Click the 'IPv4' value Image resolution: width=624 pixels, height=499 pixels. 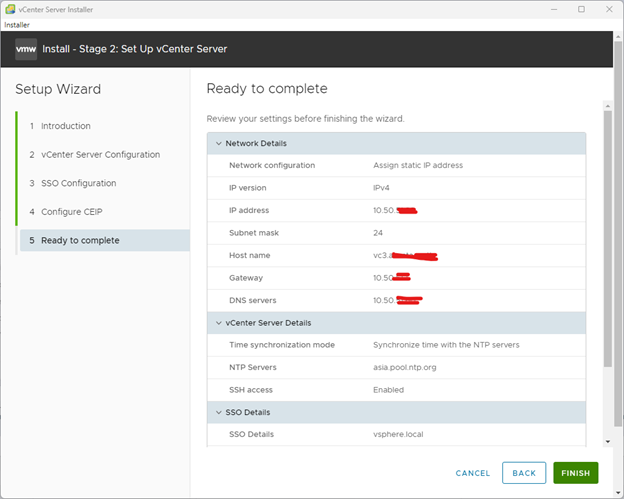click(x=381, y=188)
